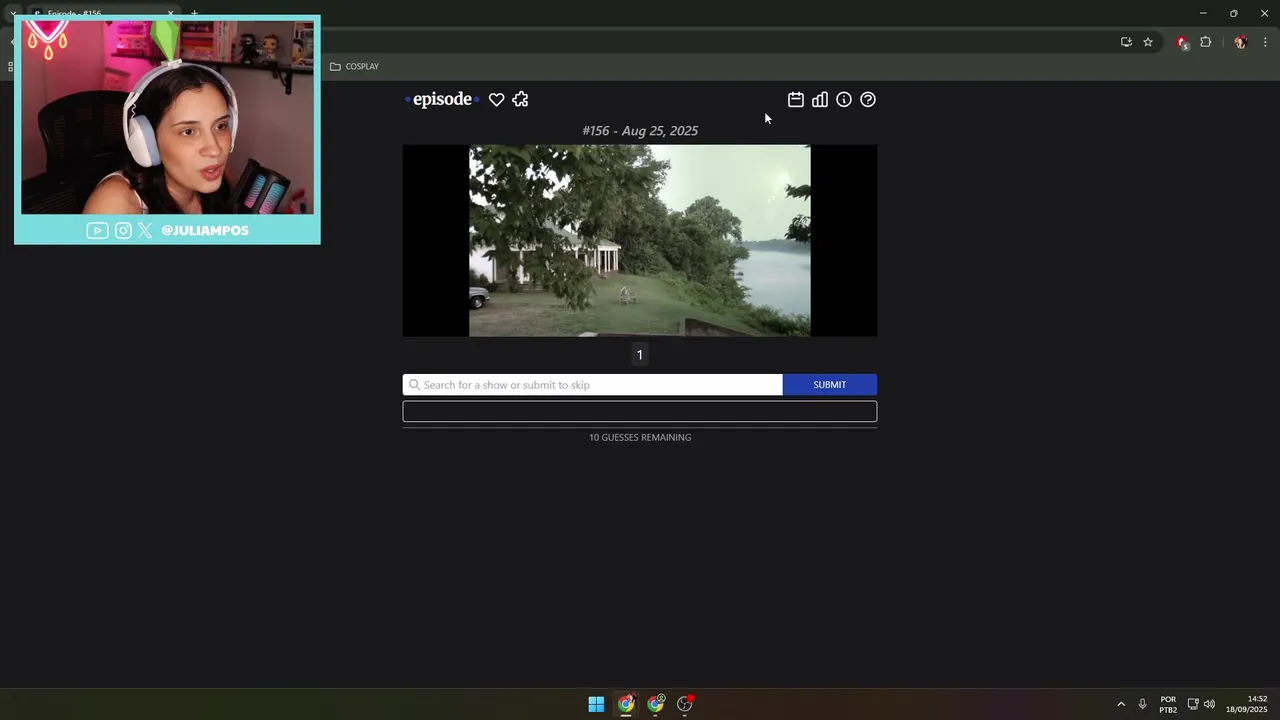Click the network icon in system tray
The height and width of the screenshot is (720, 1280).
[1193, 704]
